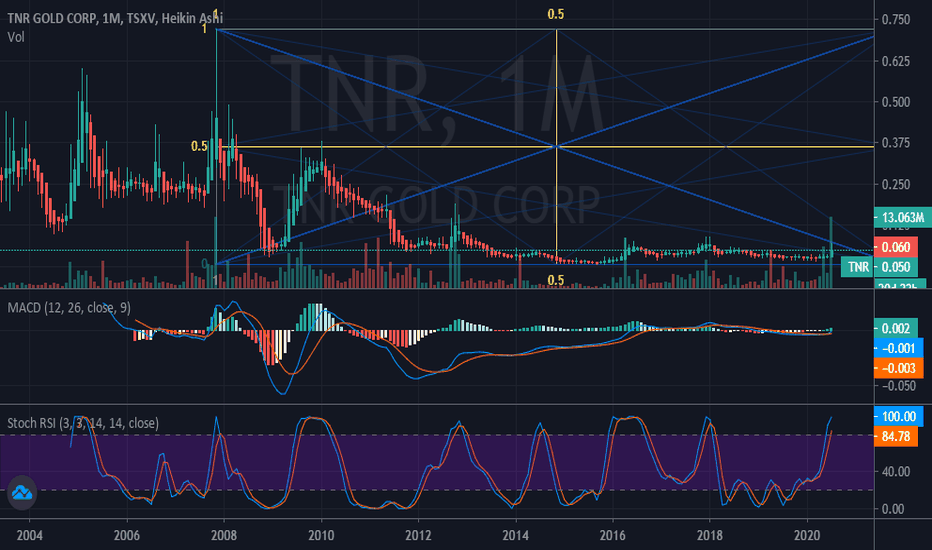The image size is (932, 550).
Task: Click the orange 84.78 Stoch RSI label
Action: coord(896,436)
